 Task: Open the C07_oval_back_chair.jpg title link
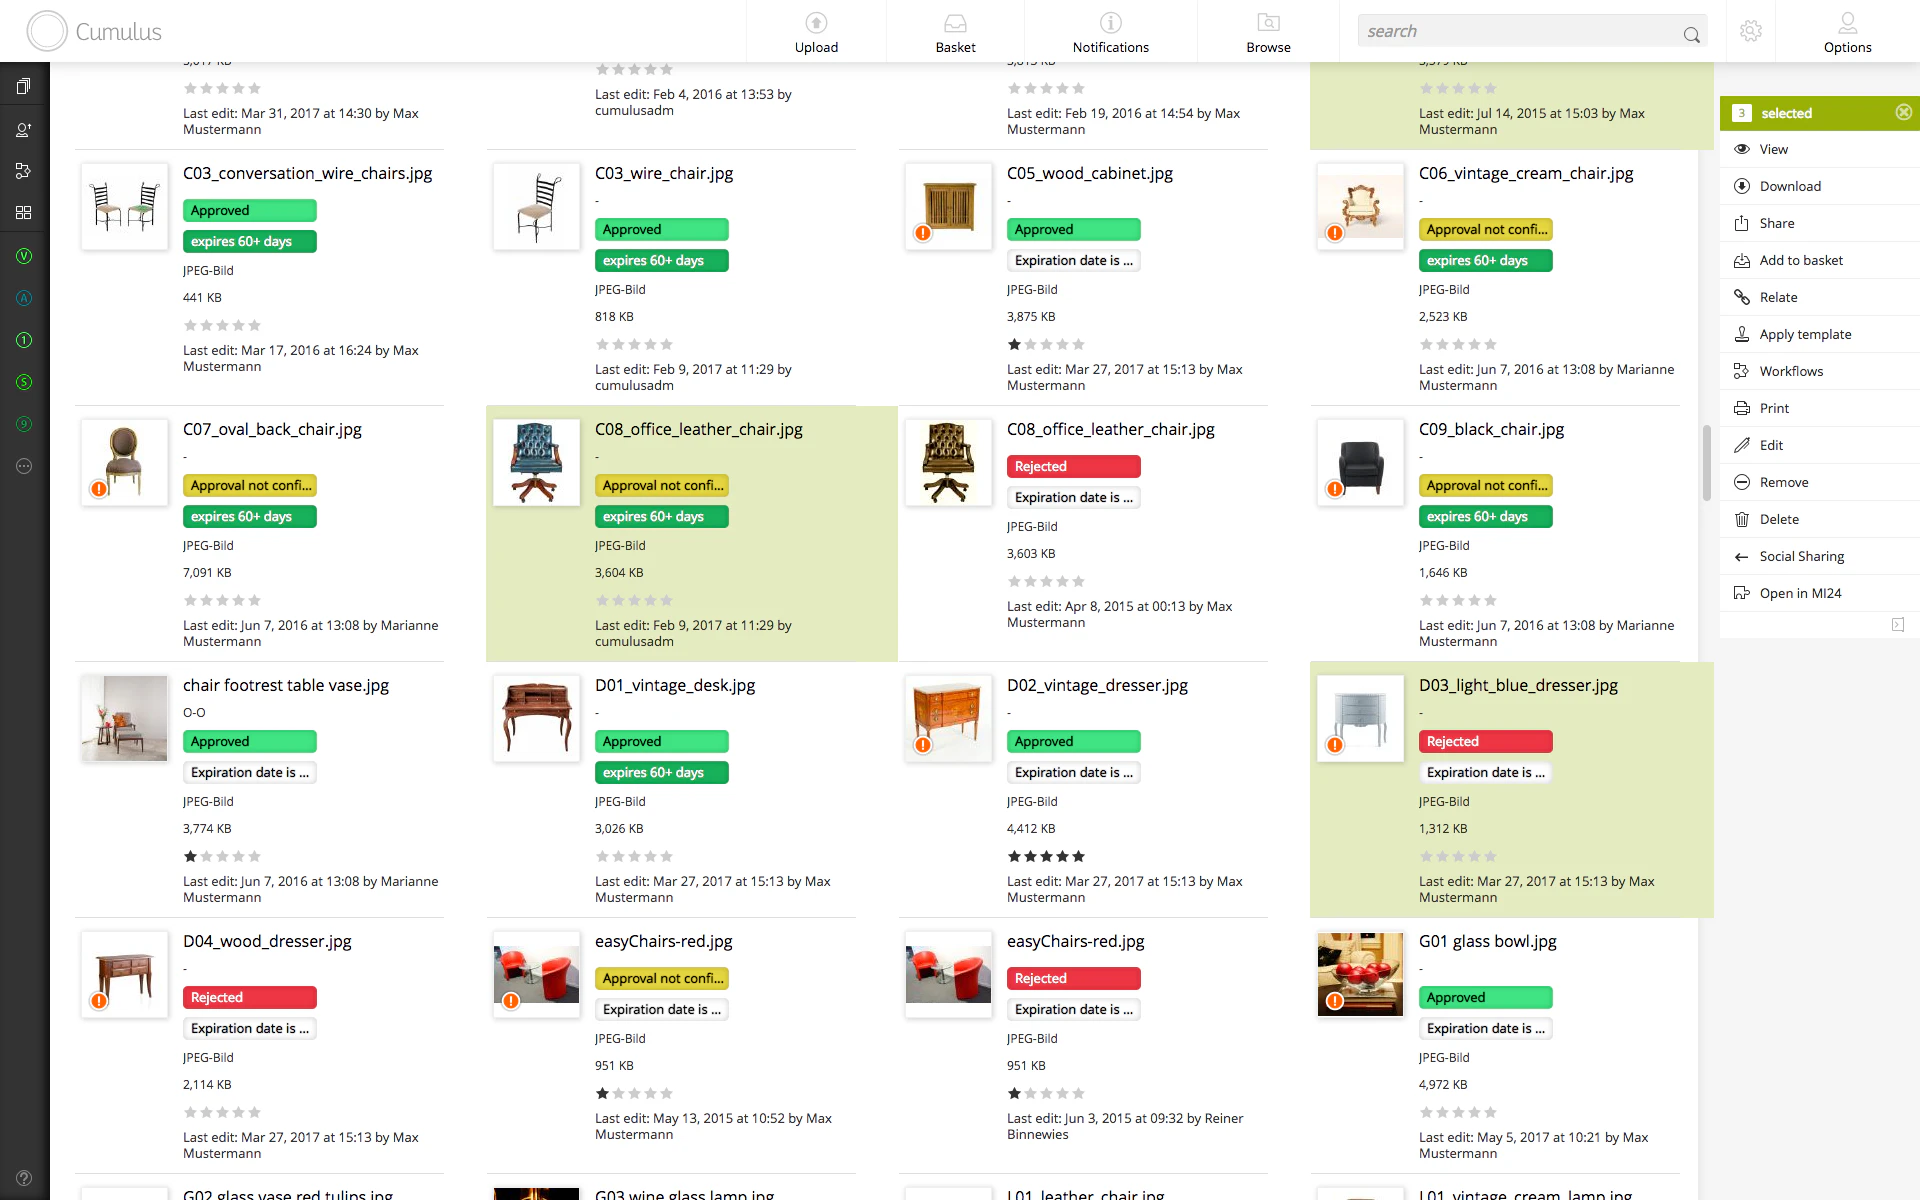click(272, 429)
